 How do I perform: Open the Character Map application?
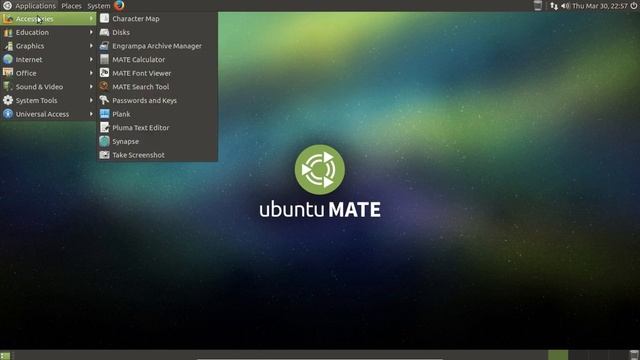[157, 19]
